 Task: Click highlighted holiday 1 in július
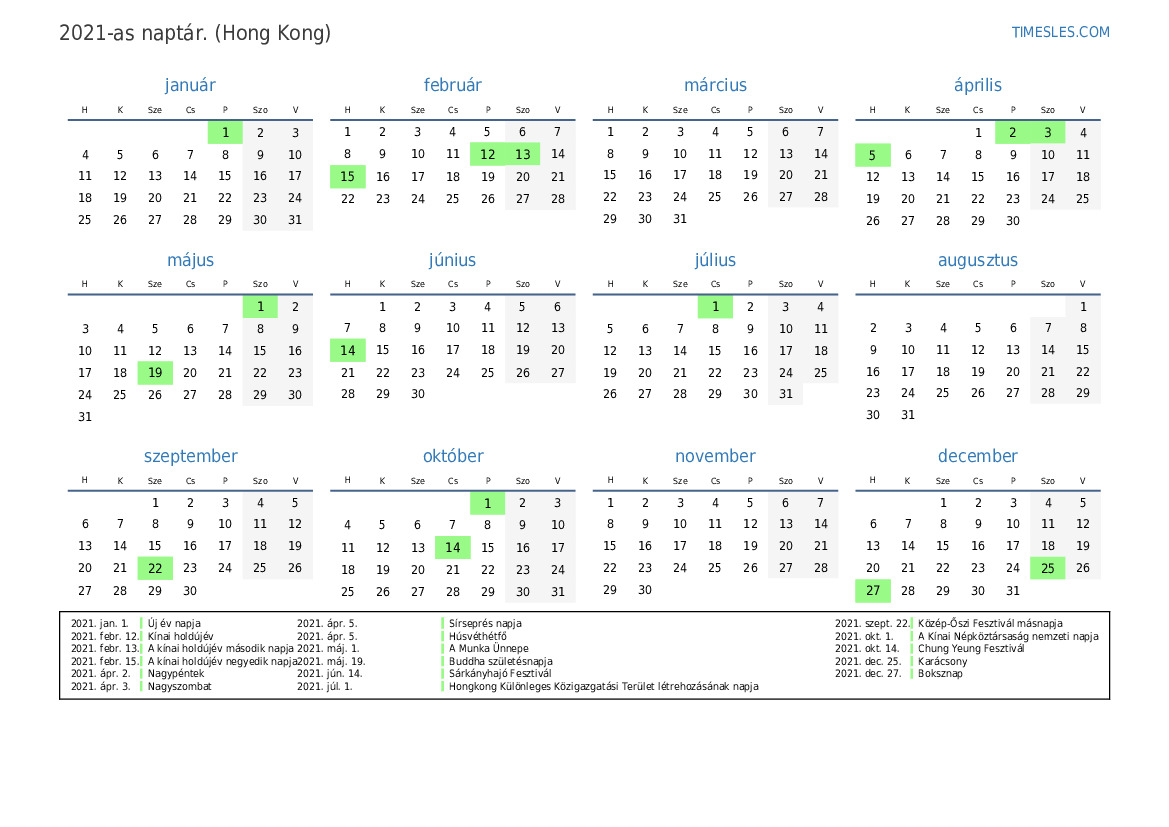[715, 306]
